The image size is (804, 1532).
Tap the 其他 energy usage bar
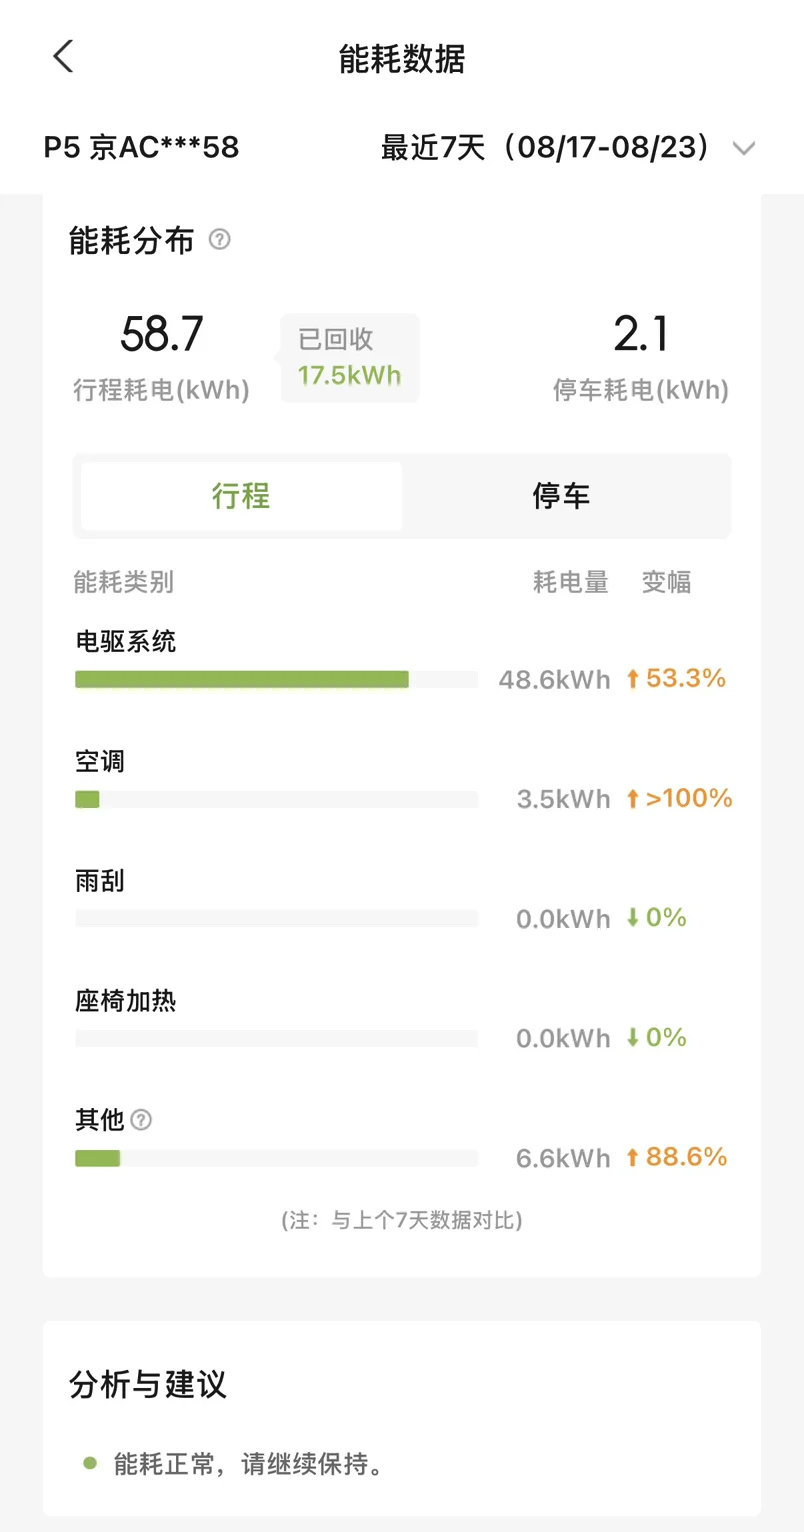[x=276, y=1159]
